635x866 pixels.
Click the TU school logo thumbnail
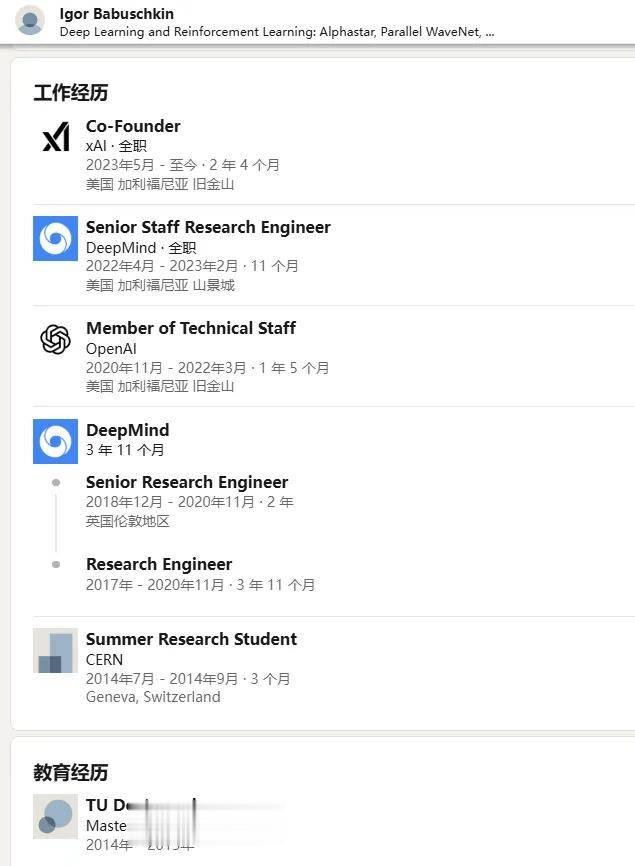coord(56,817)
